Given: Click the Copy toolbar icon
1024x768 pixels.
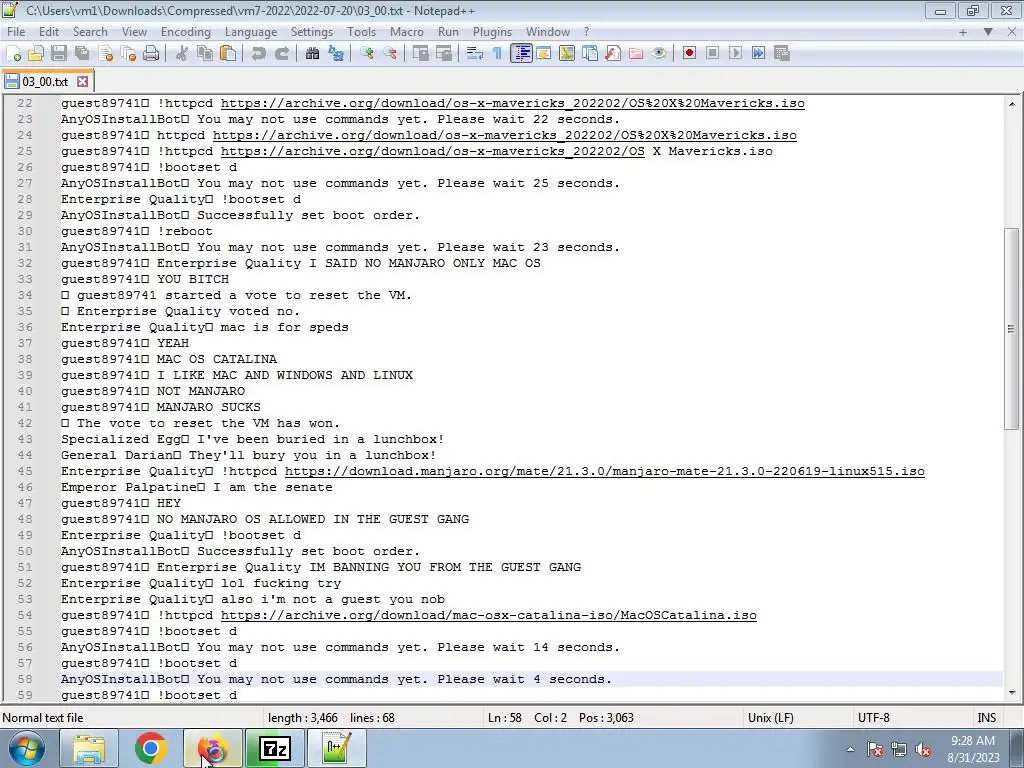Looking at the screenshot, I should click(x=204, y=54).
